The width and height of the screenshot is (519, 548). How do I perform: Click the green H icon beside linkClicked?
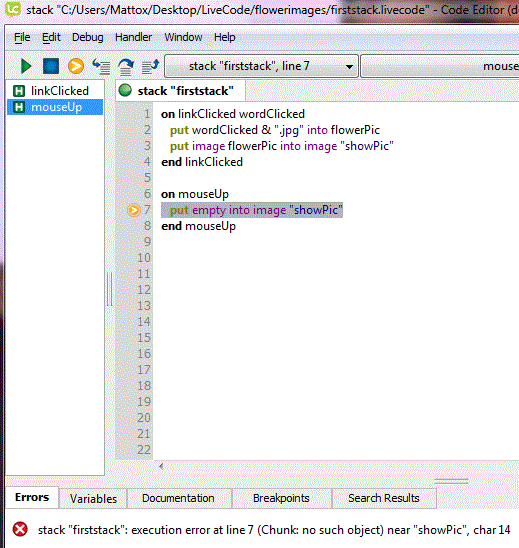coord(19,91)
